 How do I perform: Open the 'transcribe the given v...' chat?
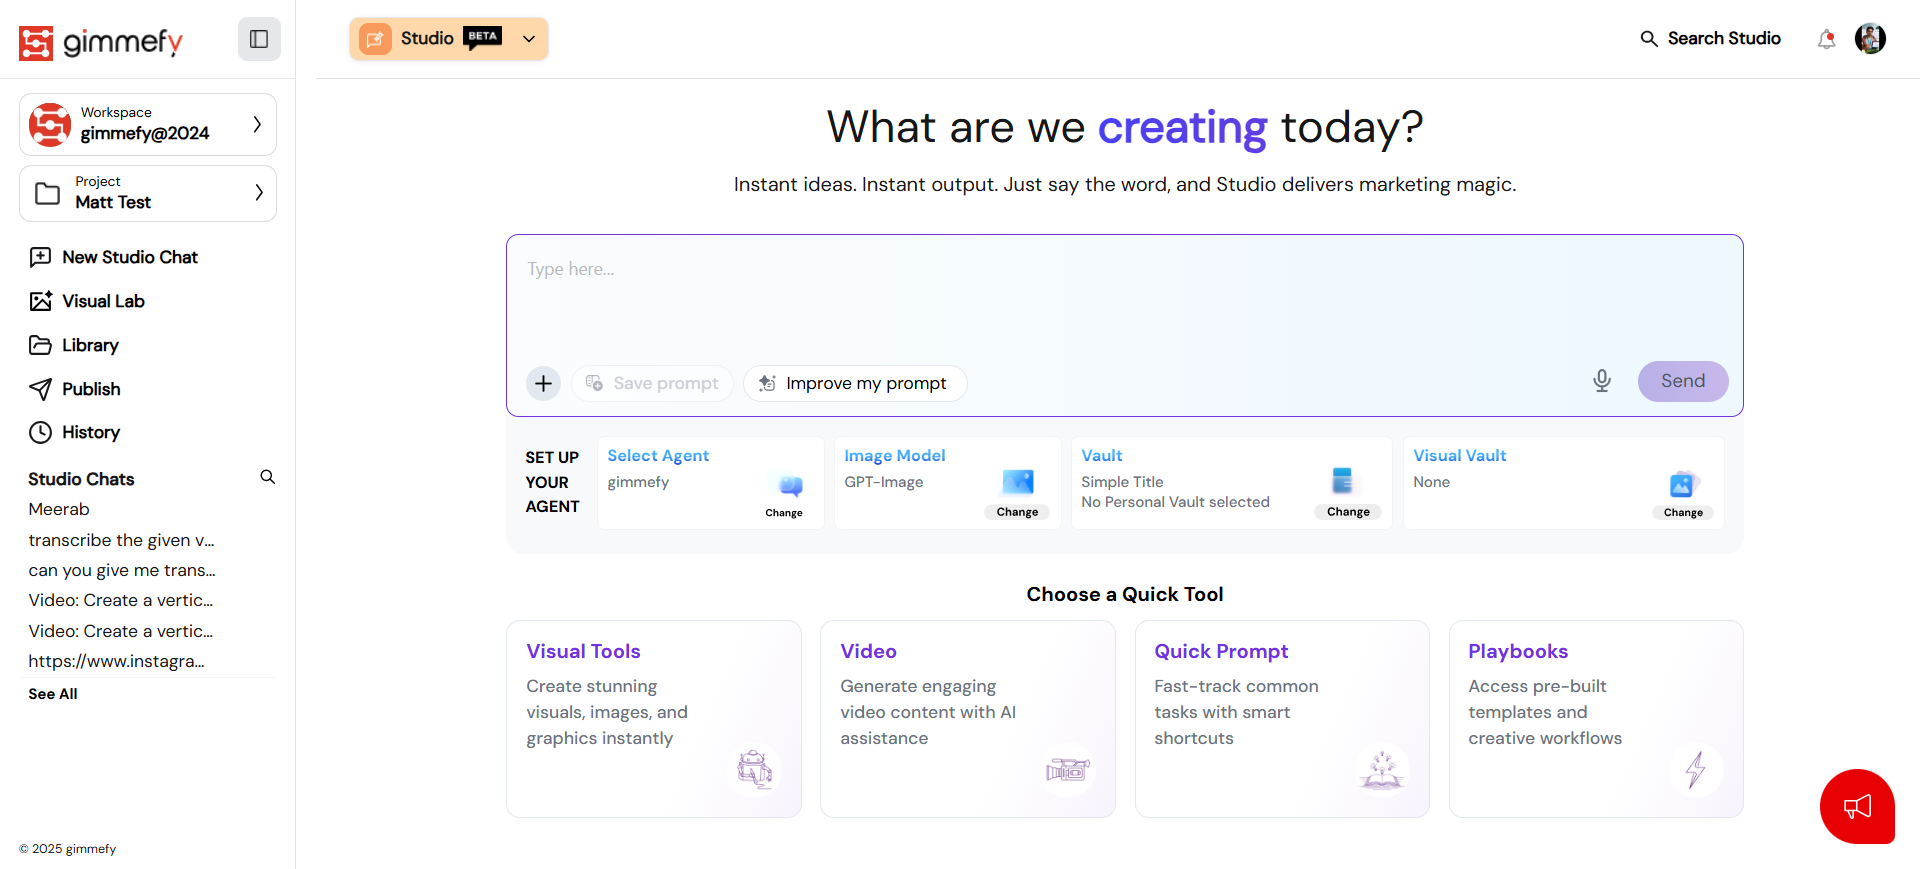tap(121, 540)
